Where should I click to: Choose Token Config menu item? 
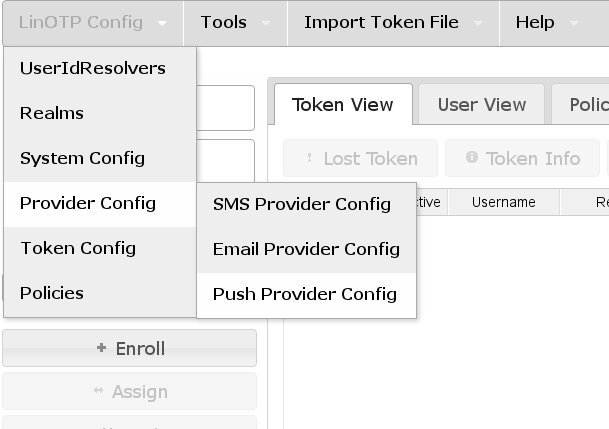[78, 248]
